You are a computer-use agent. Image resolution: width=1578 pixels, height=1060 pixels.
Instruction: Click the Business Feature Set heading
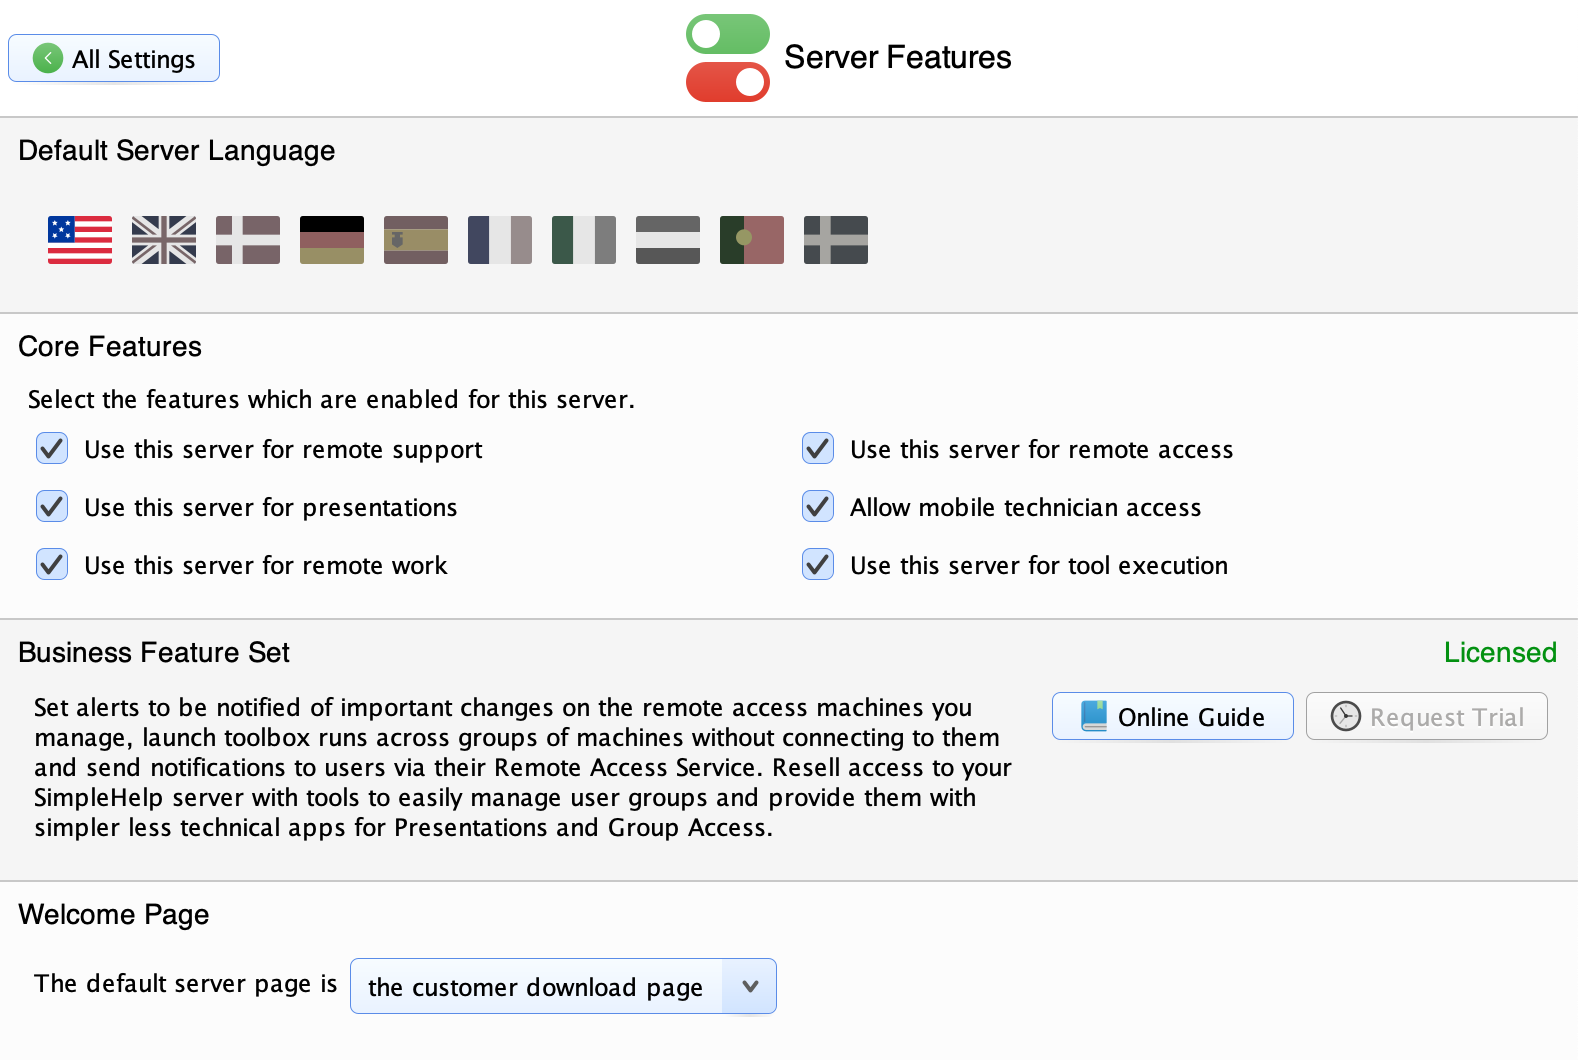click(x=154, y=652)
